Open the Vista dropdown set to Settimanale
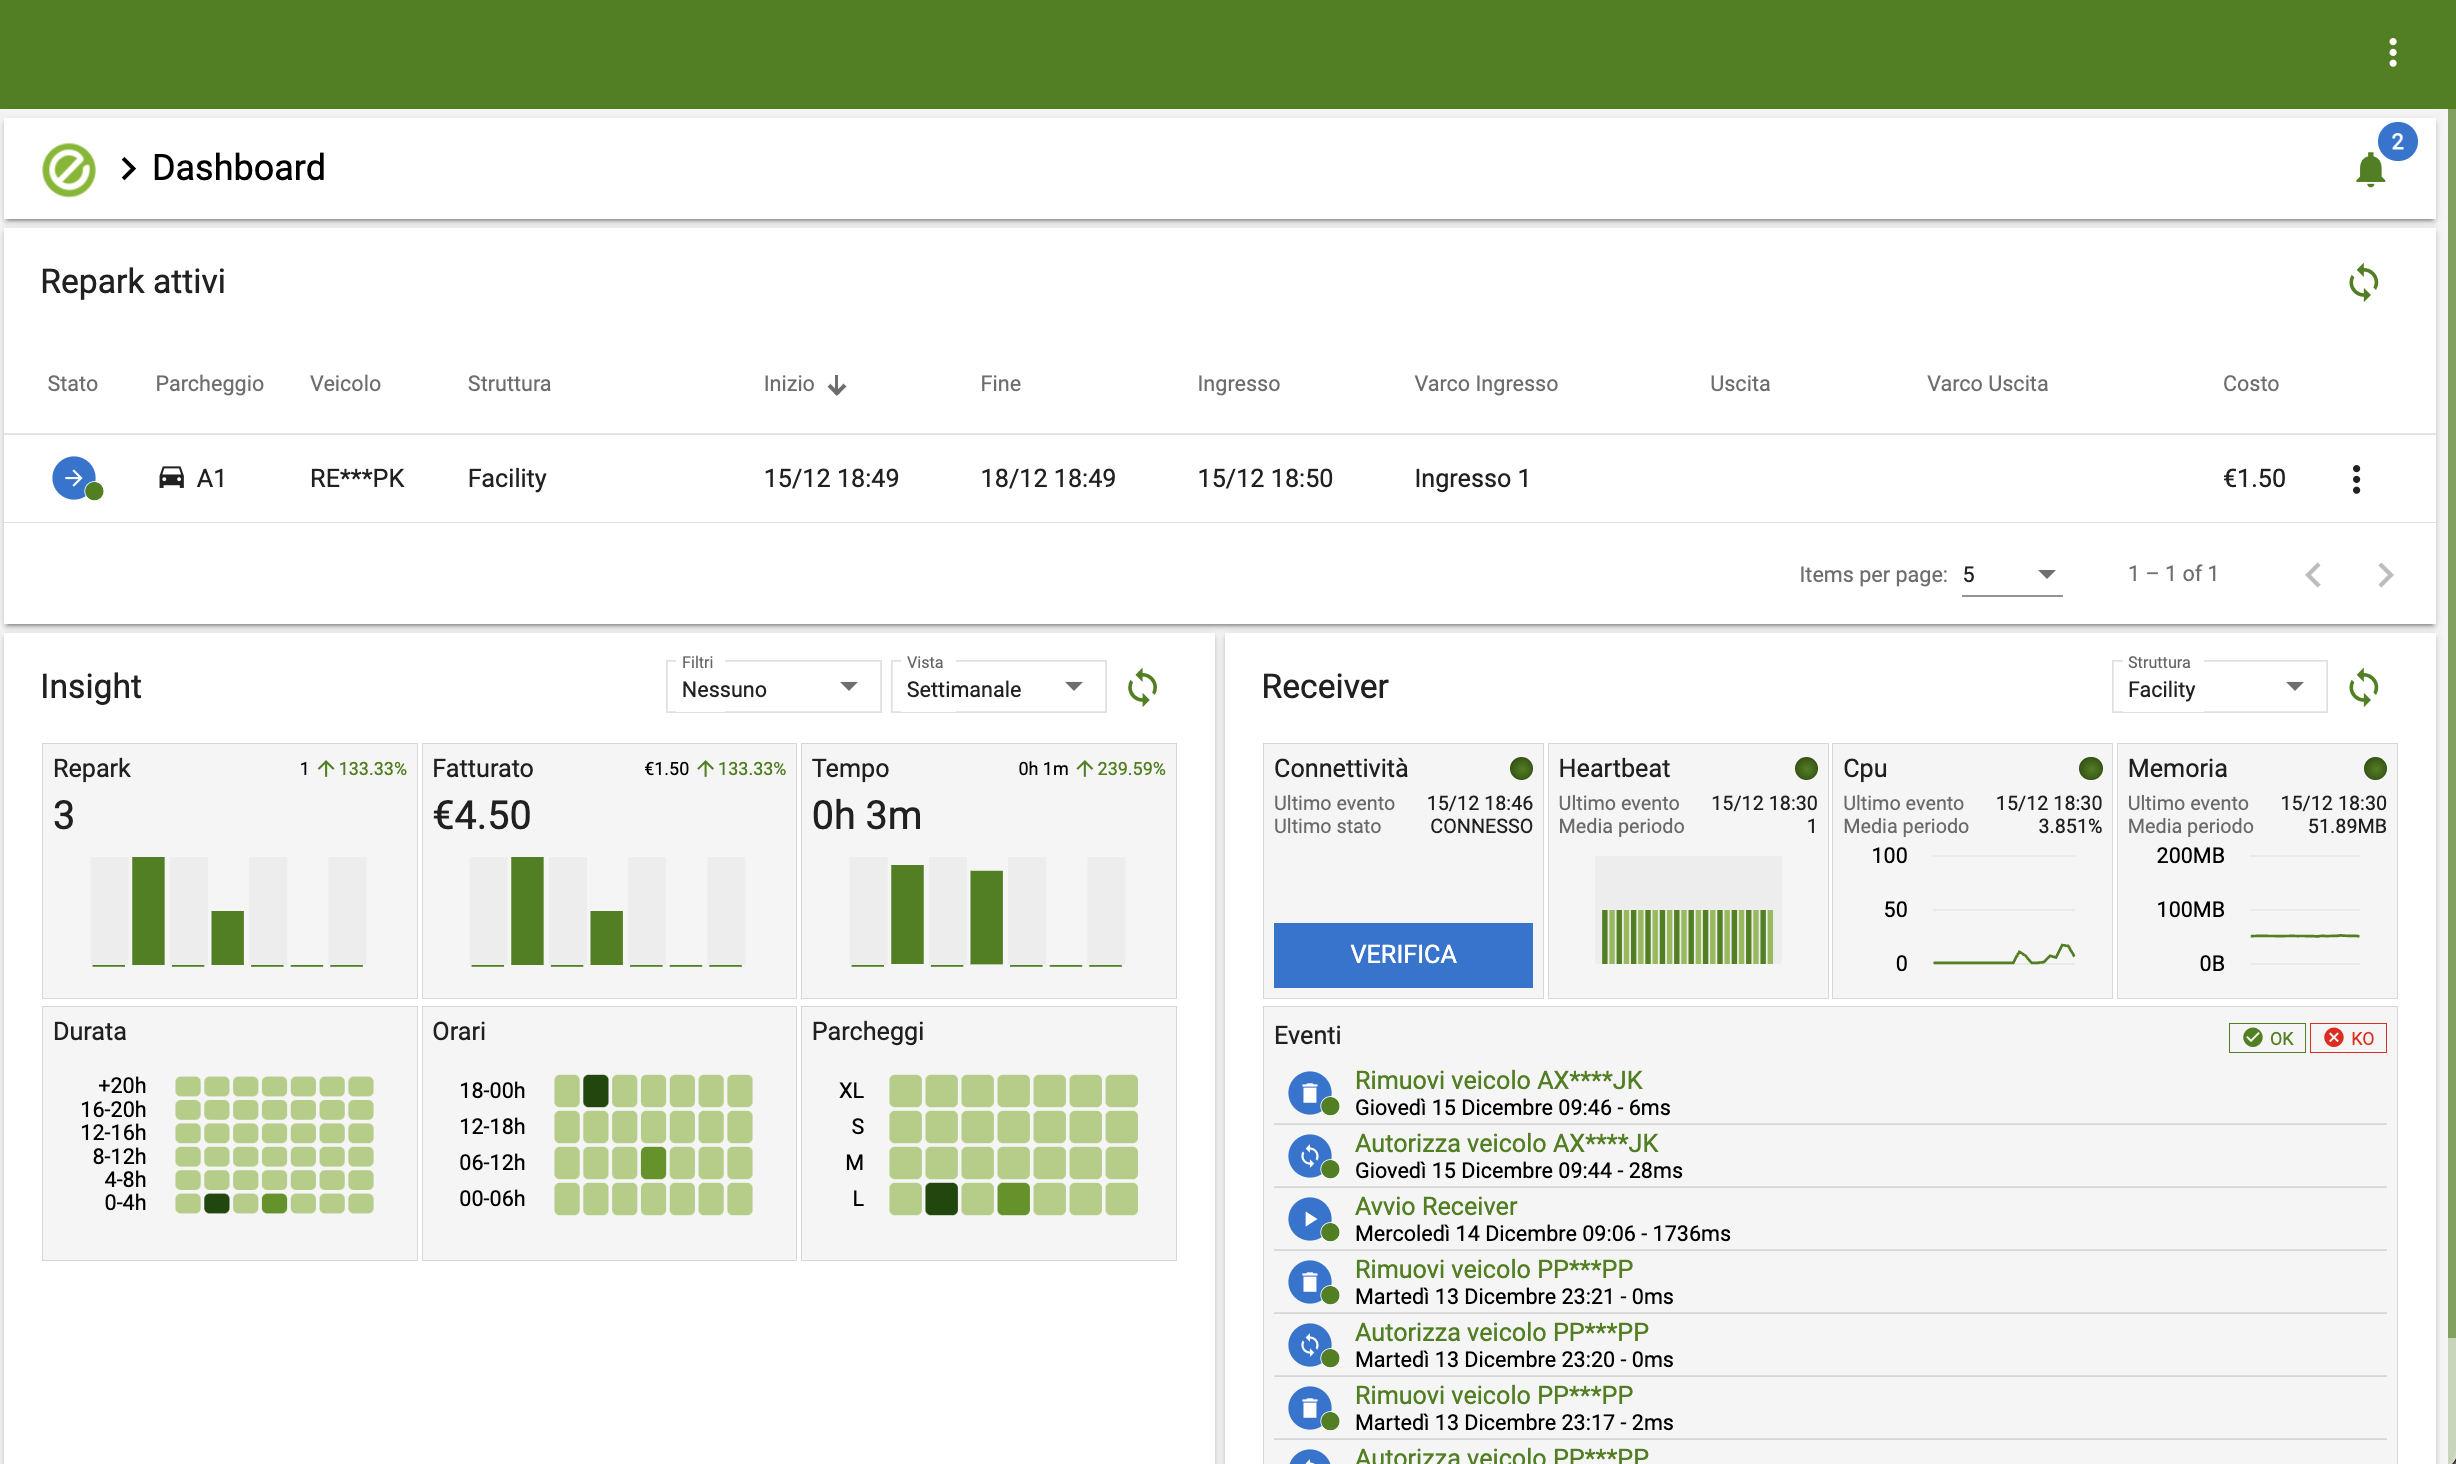This screenshot has width=2456, height=1464. [998, 688]
